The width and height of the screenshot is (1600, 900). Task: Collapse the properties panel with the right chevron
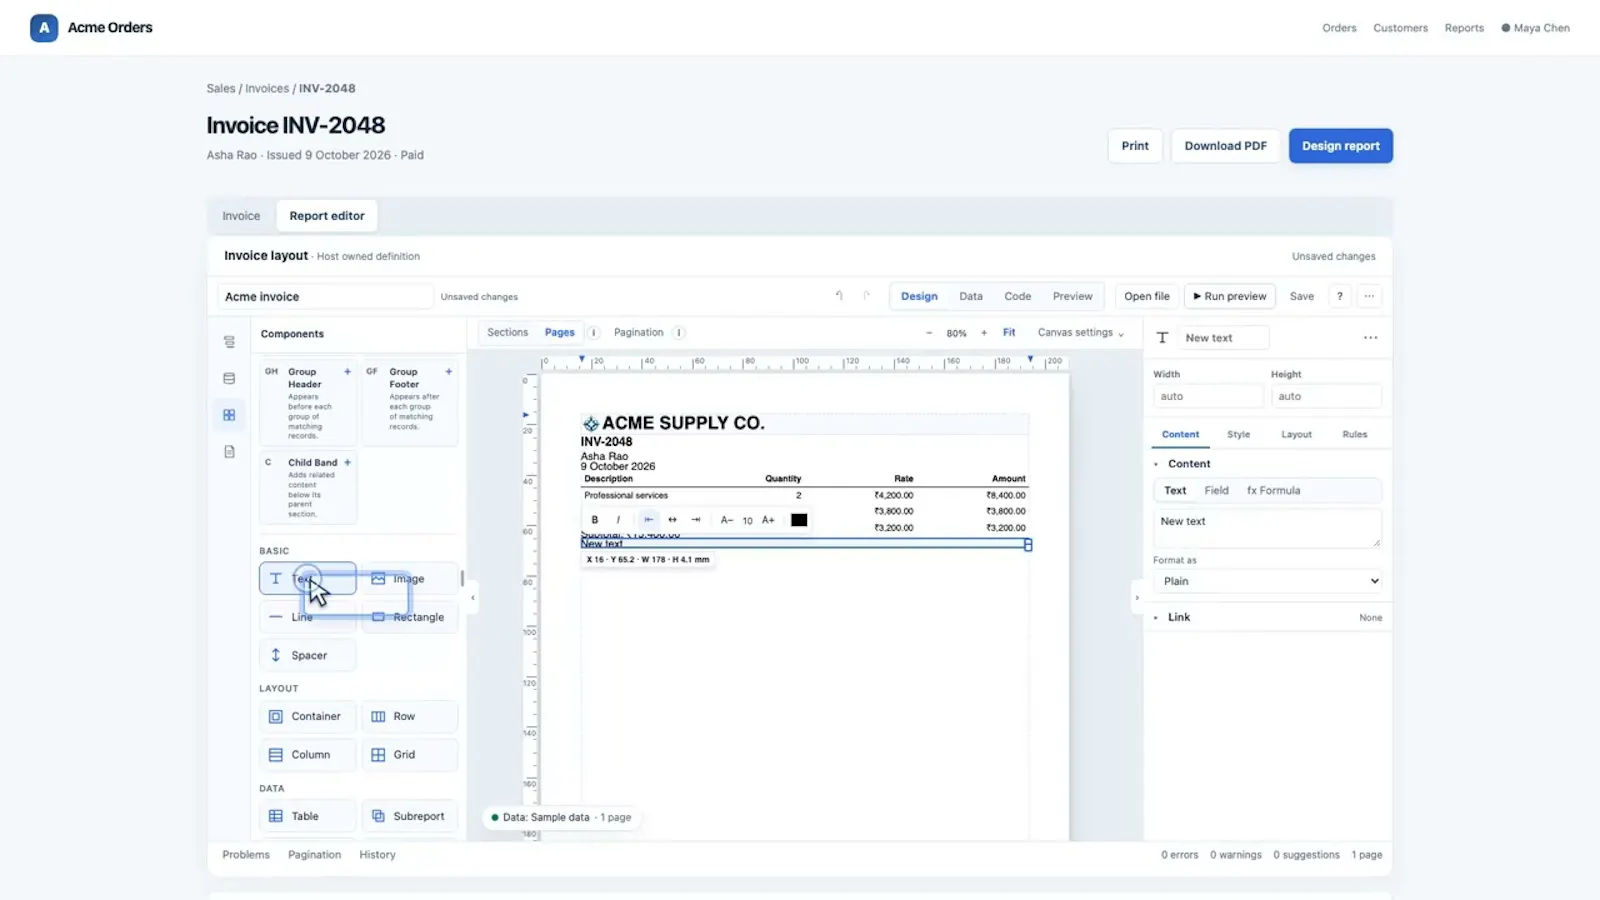(1137, 598)
